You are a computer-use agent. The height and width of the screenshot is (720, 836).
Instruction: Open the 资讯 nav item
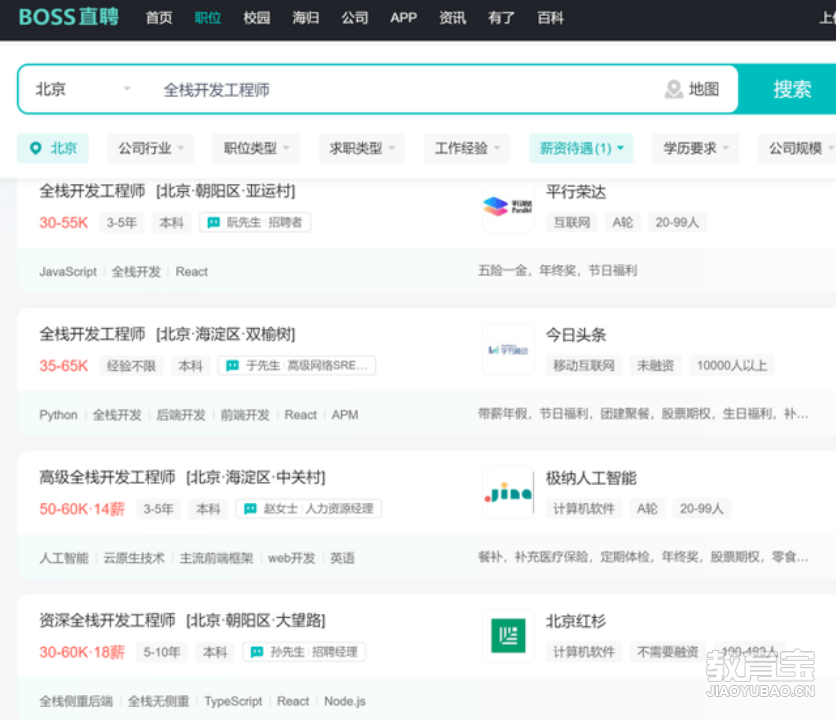(x=452, y=18)
